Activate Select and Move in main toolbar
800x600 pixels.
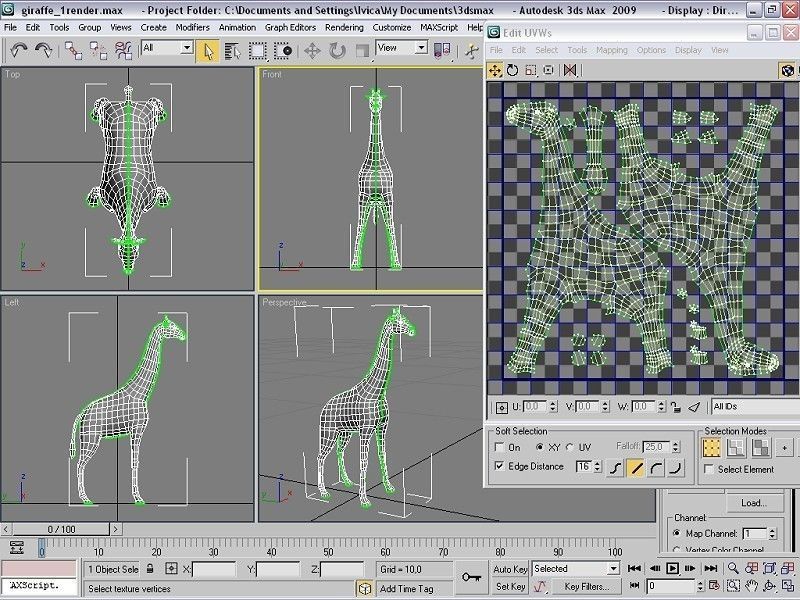[312, 51]
